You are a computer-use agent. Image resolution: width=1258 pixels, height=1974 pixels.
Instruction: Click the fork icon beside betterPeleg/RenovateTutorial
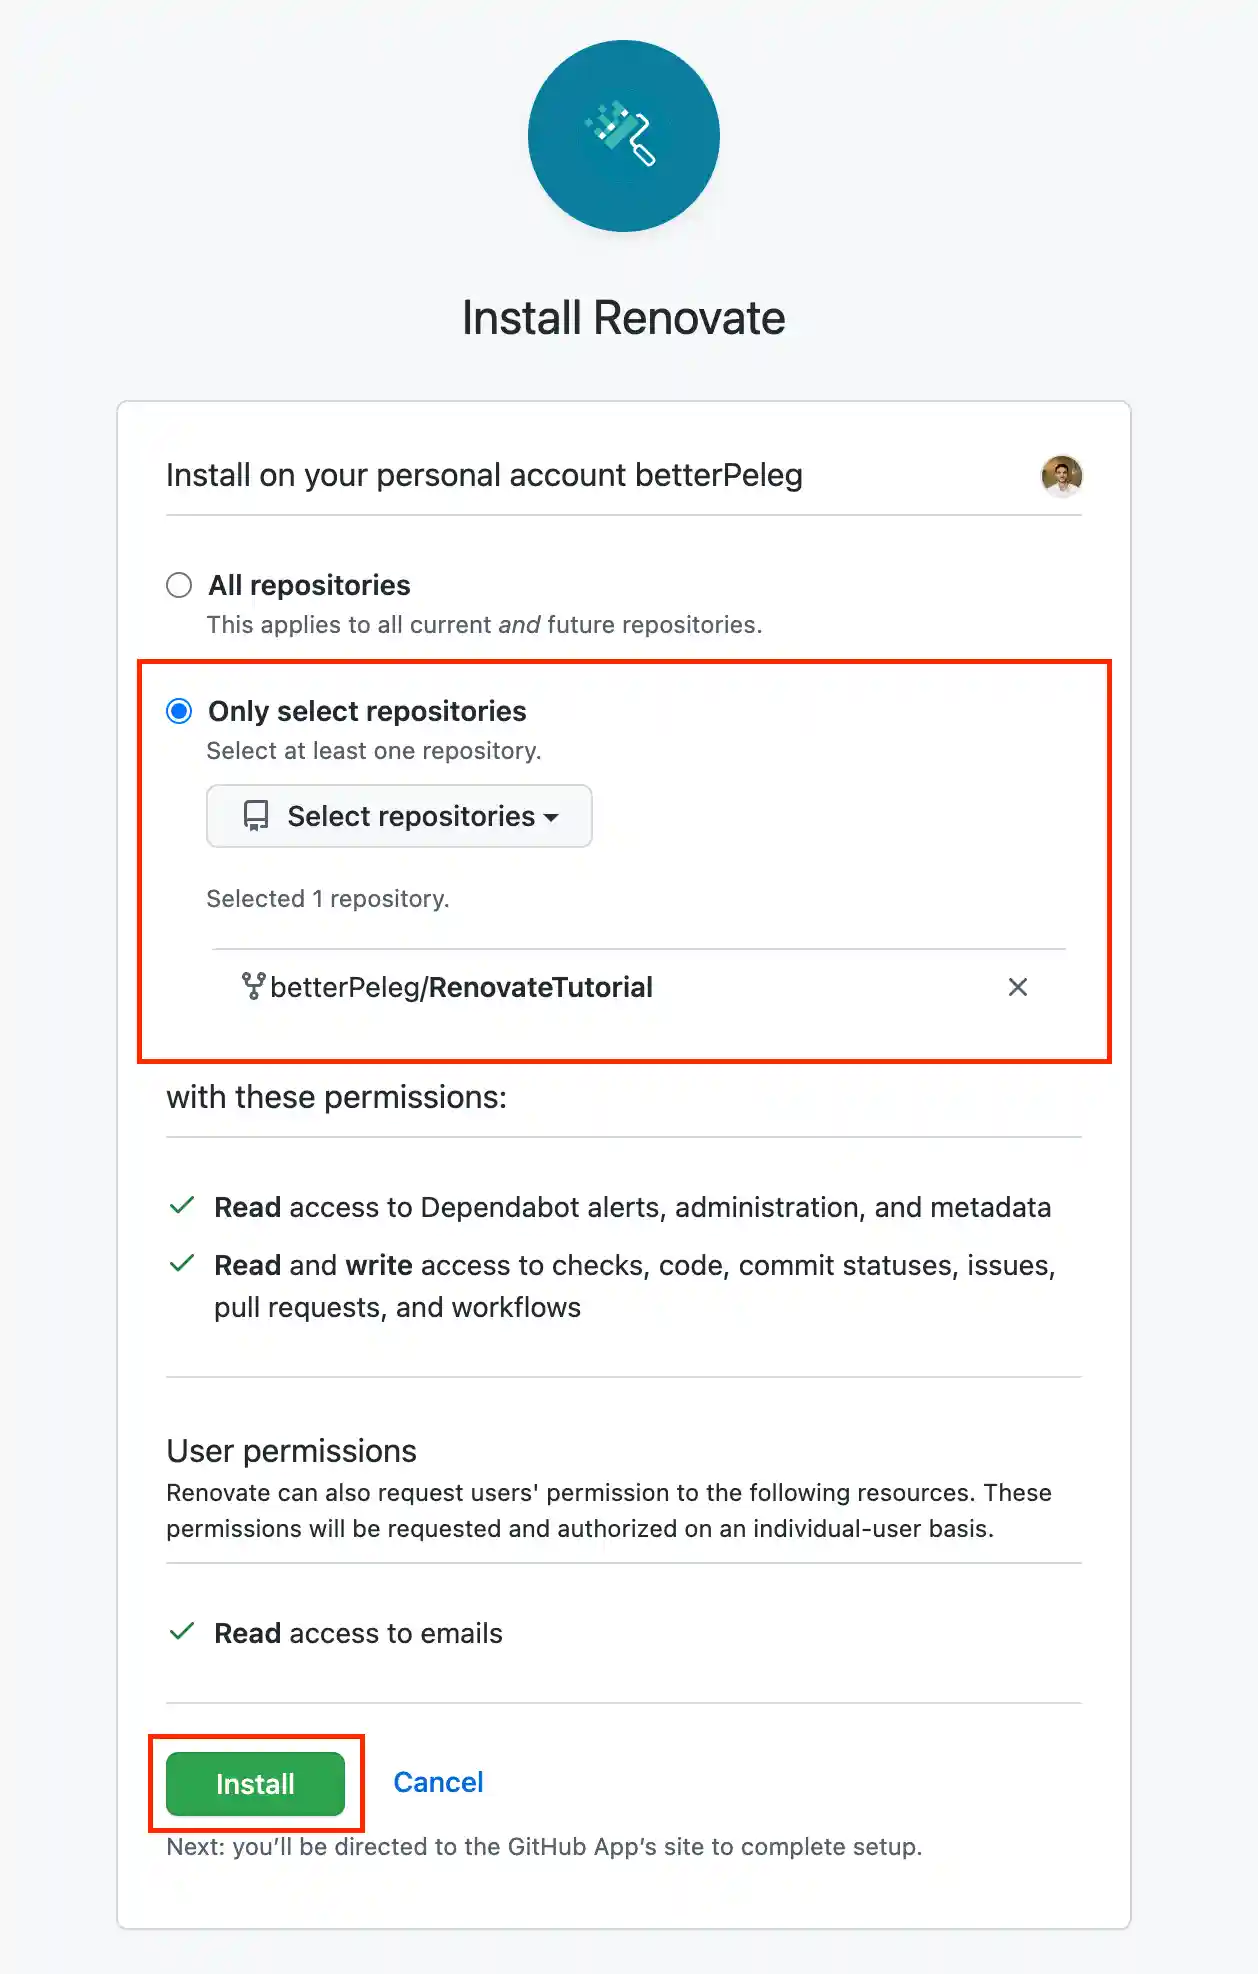(253, 987)
